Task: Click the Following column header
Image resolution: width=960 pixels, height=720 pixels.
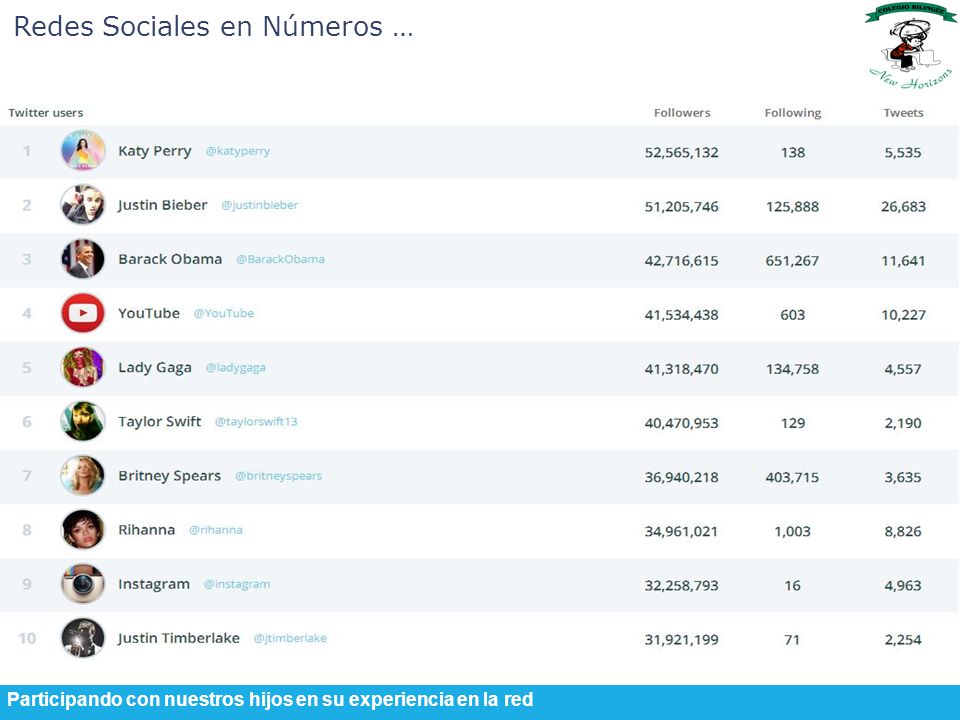Action: [793, 113]
